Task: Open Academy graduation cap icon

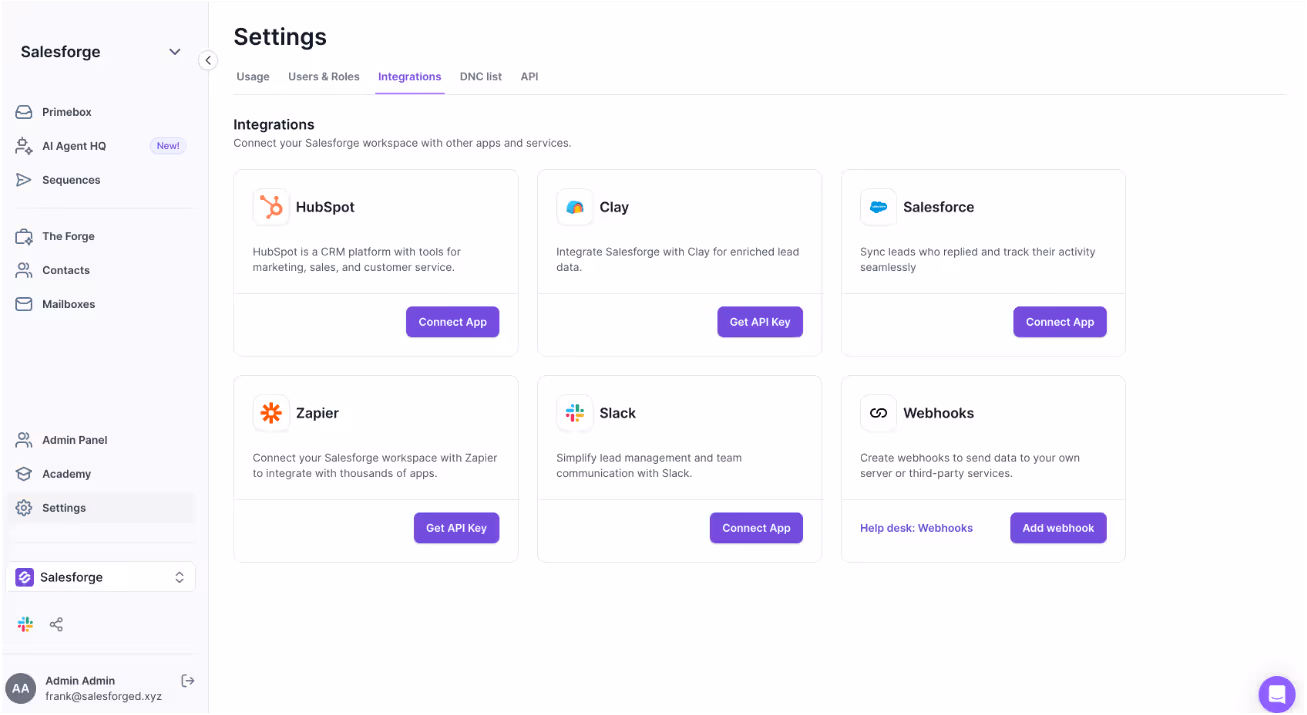Action: pos(24,474)
